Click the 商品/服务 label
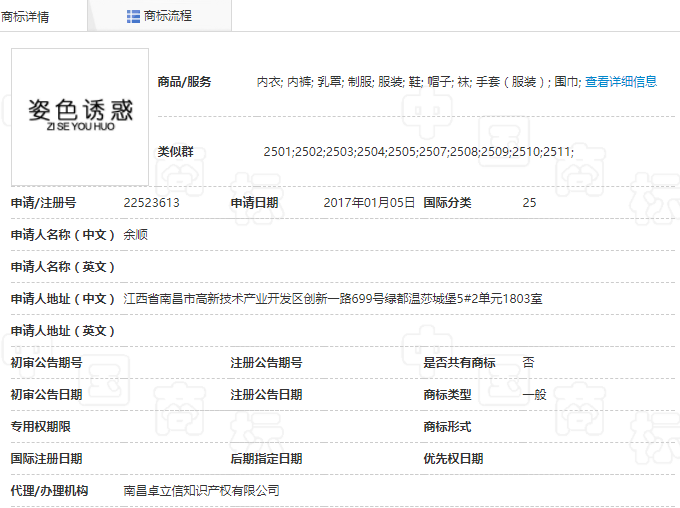Viewport: 680px width, 508px height. (x=184, y=82)
